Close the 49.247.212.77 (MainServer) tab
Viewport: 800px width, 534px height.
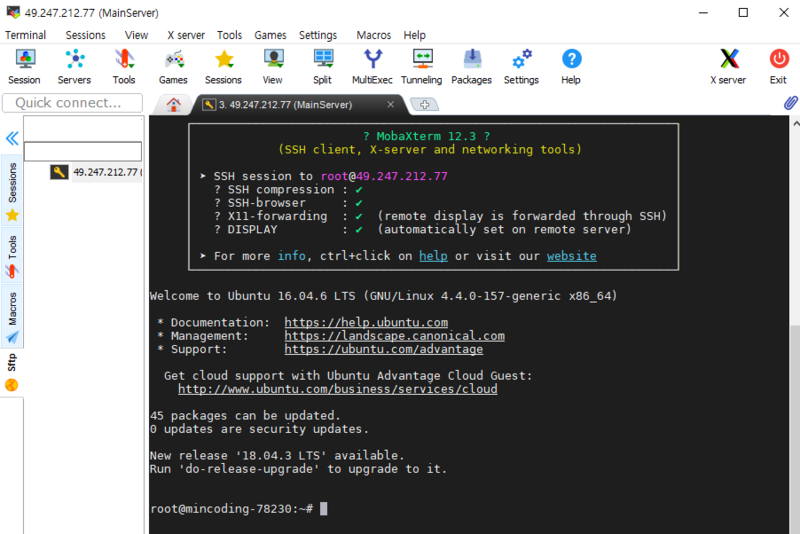click(390, 105)
